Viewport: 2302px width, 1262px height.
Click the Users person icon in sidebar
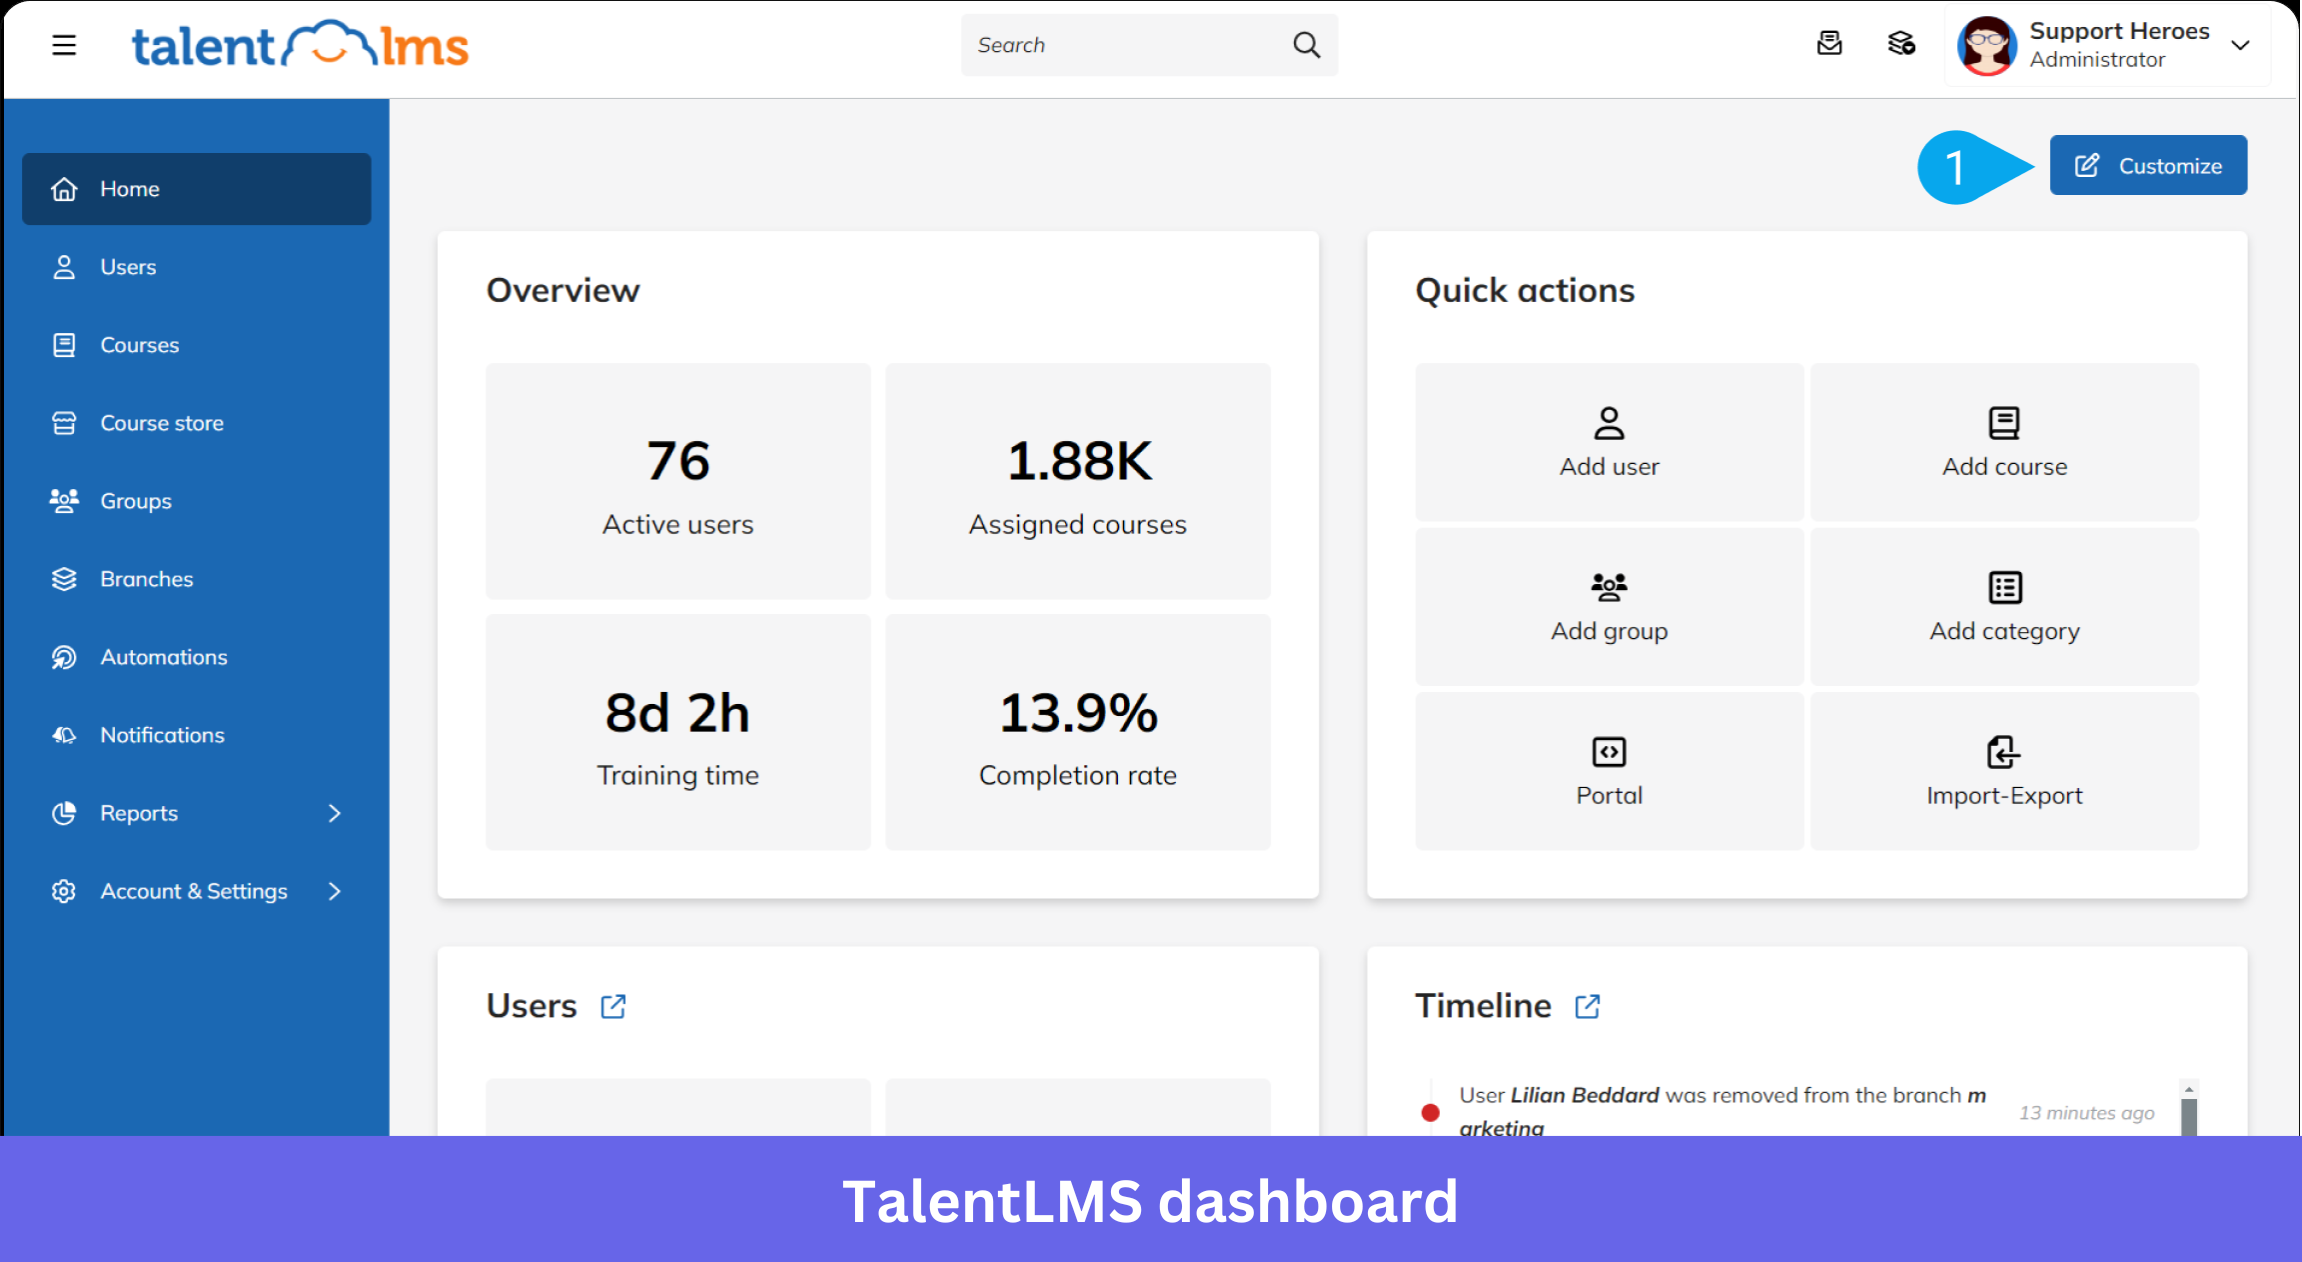[x=64, y=267]
